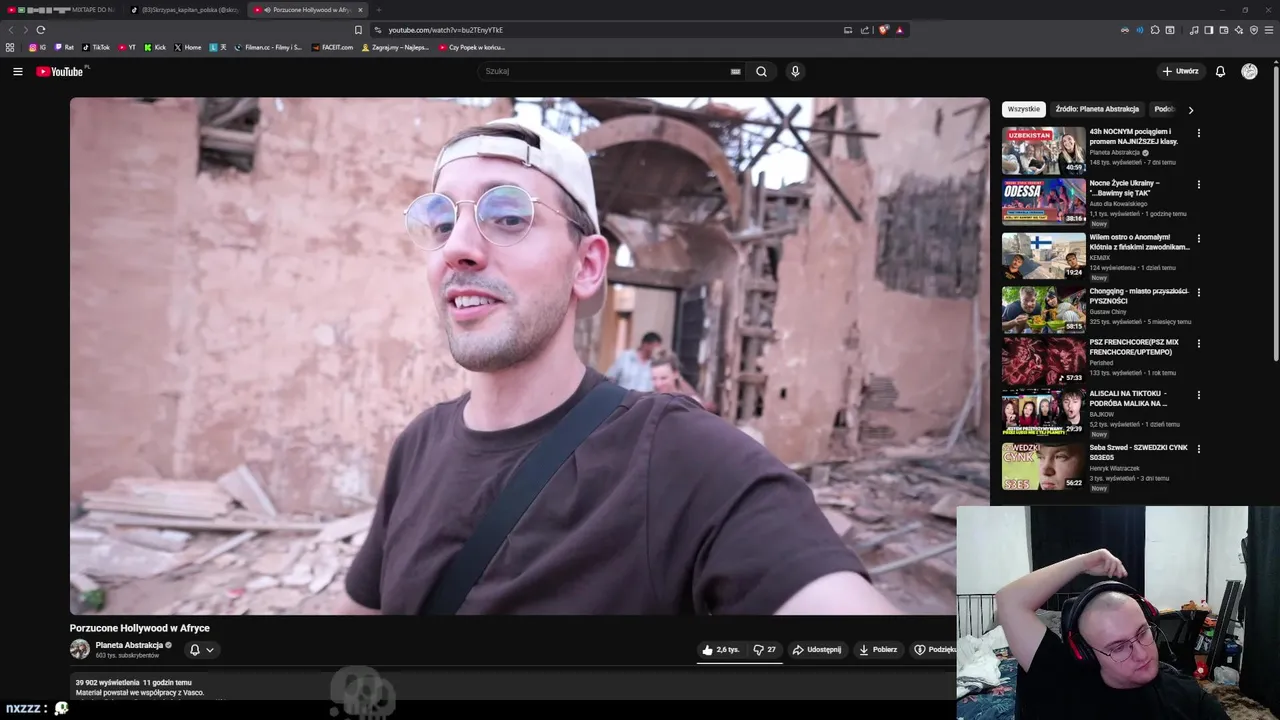Image resolution: width=1280 pixels, height=720 pixels.
Task: Click the keyboard icon in search box
Action: tap(735, 72)
